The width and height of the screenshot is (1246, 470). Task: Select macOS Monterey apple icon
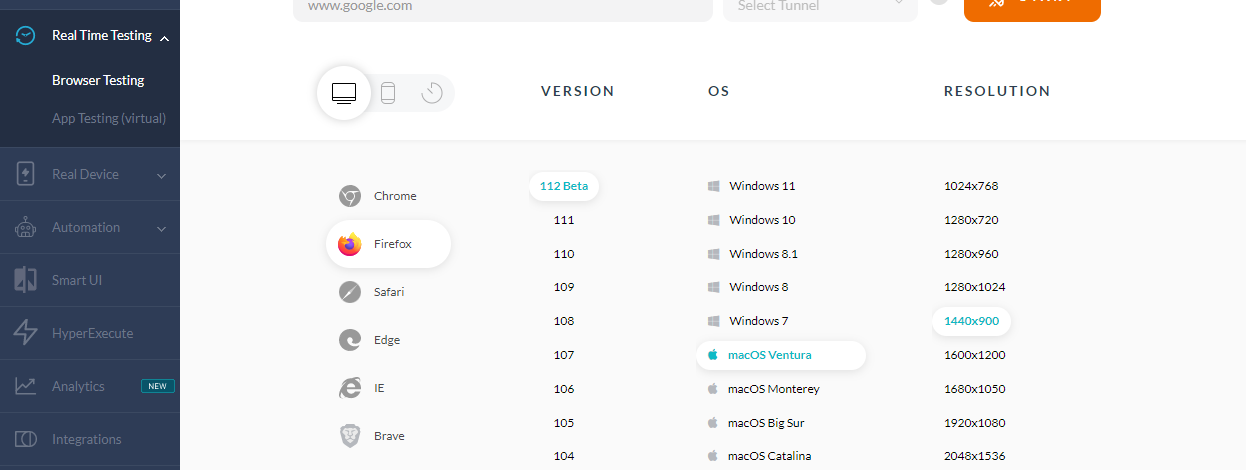[713, 388]
